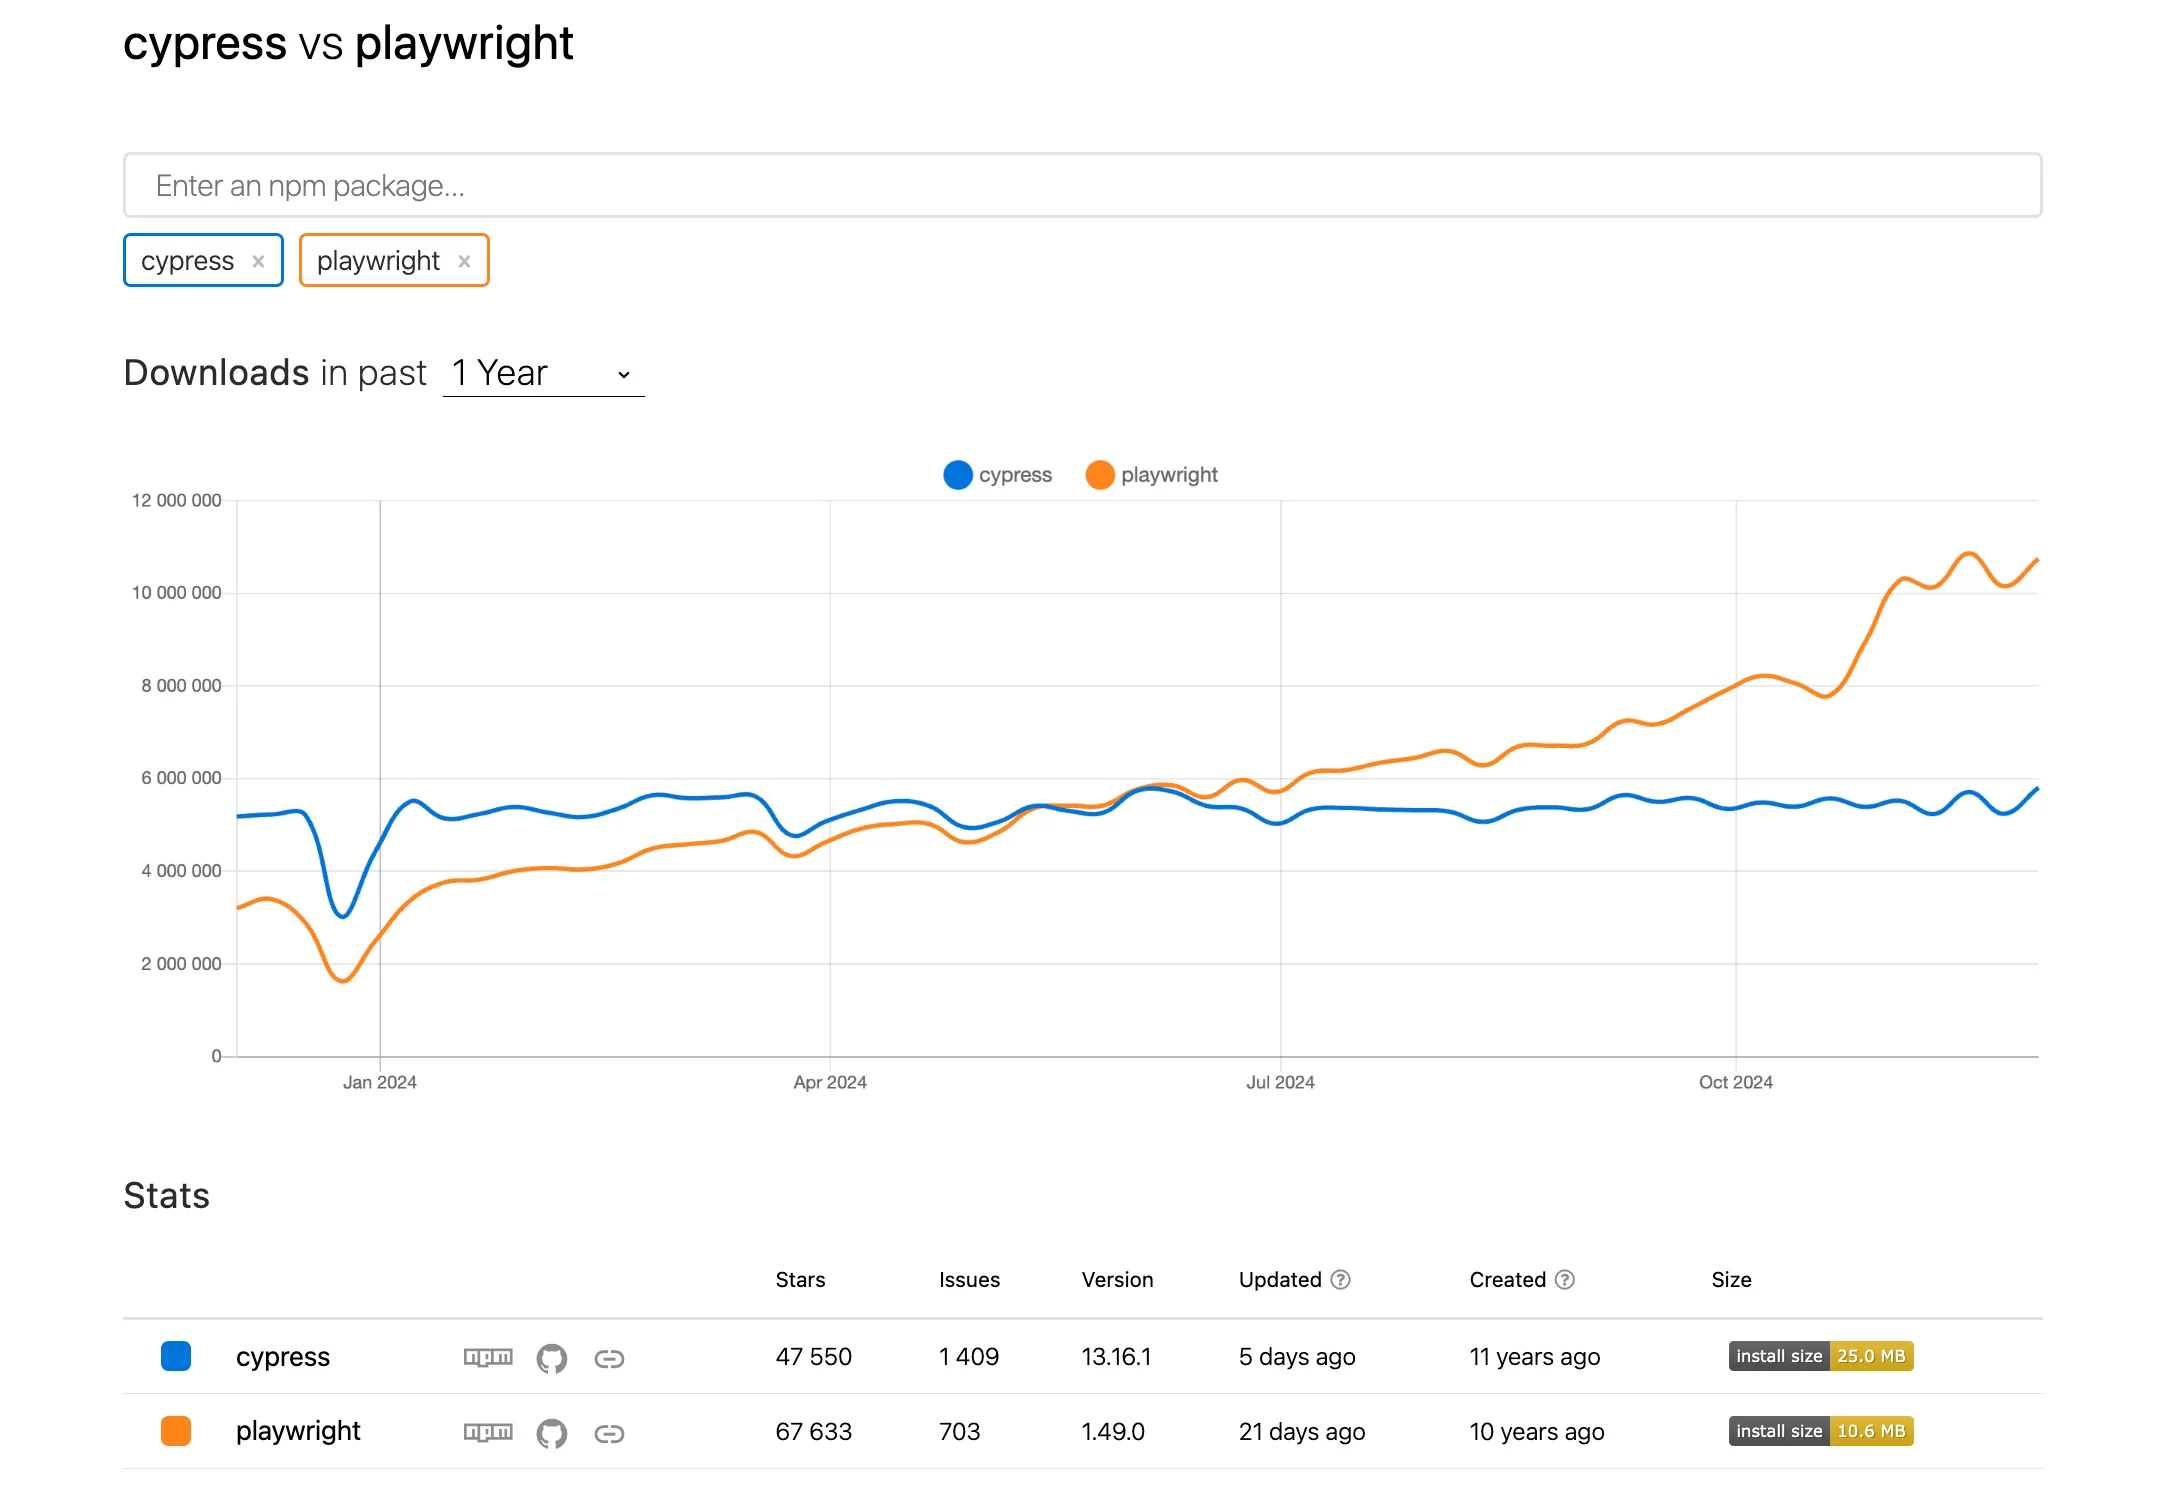Click the orange playwright color swatch

(x=176, y=1431)
